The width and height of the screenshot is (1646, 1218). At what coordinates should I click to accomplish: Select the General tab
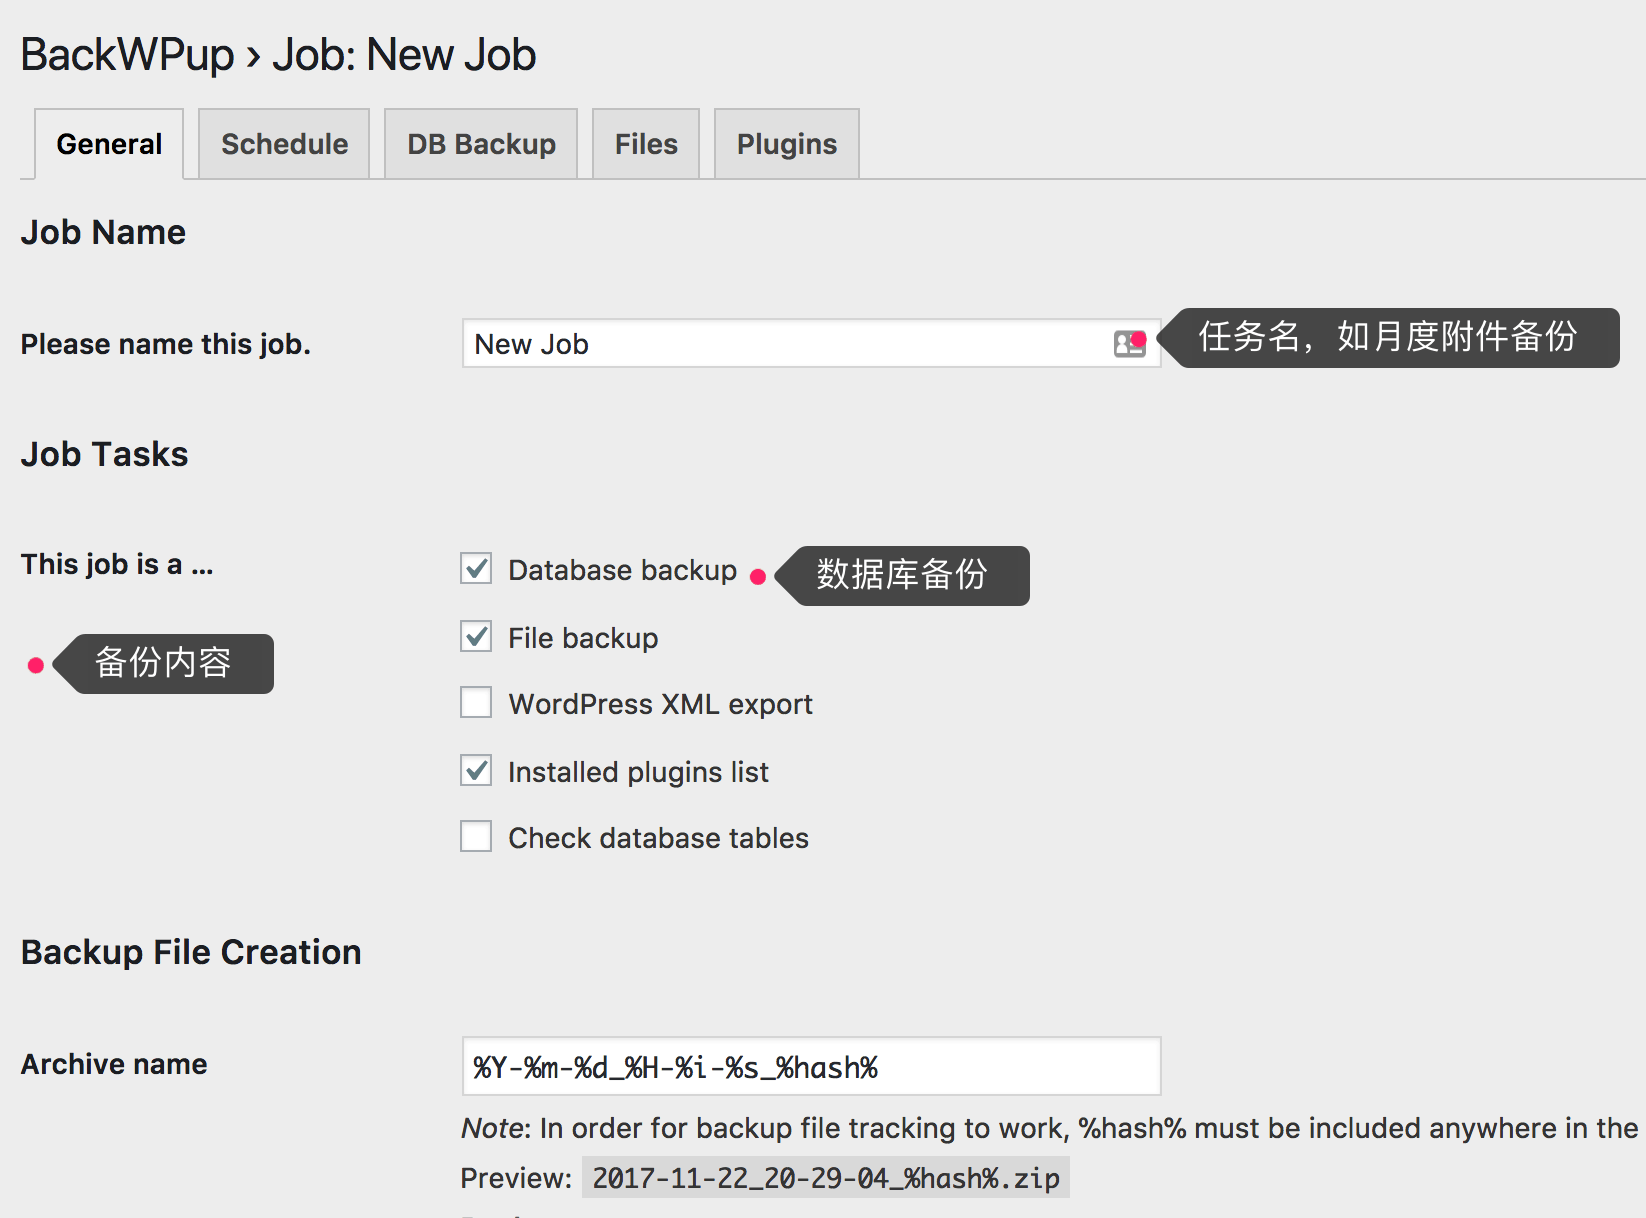click(109, 144)
